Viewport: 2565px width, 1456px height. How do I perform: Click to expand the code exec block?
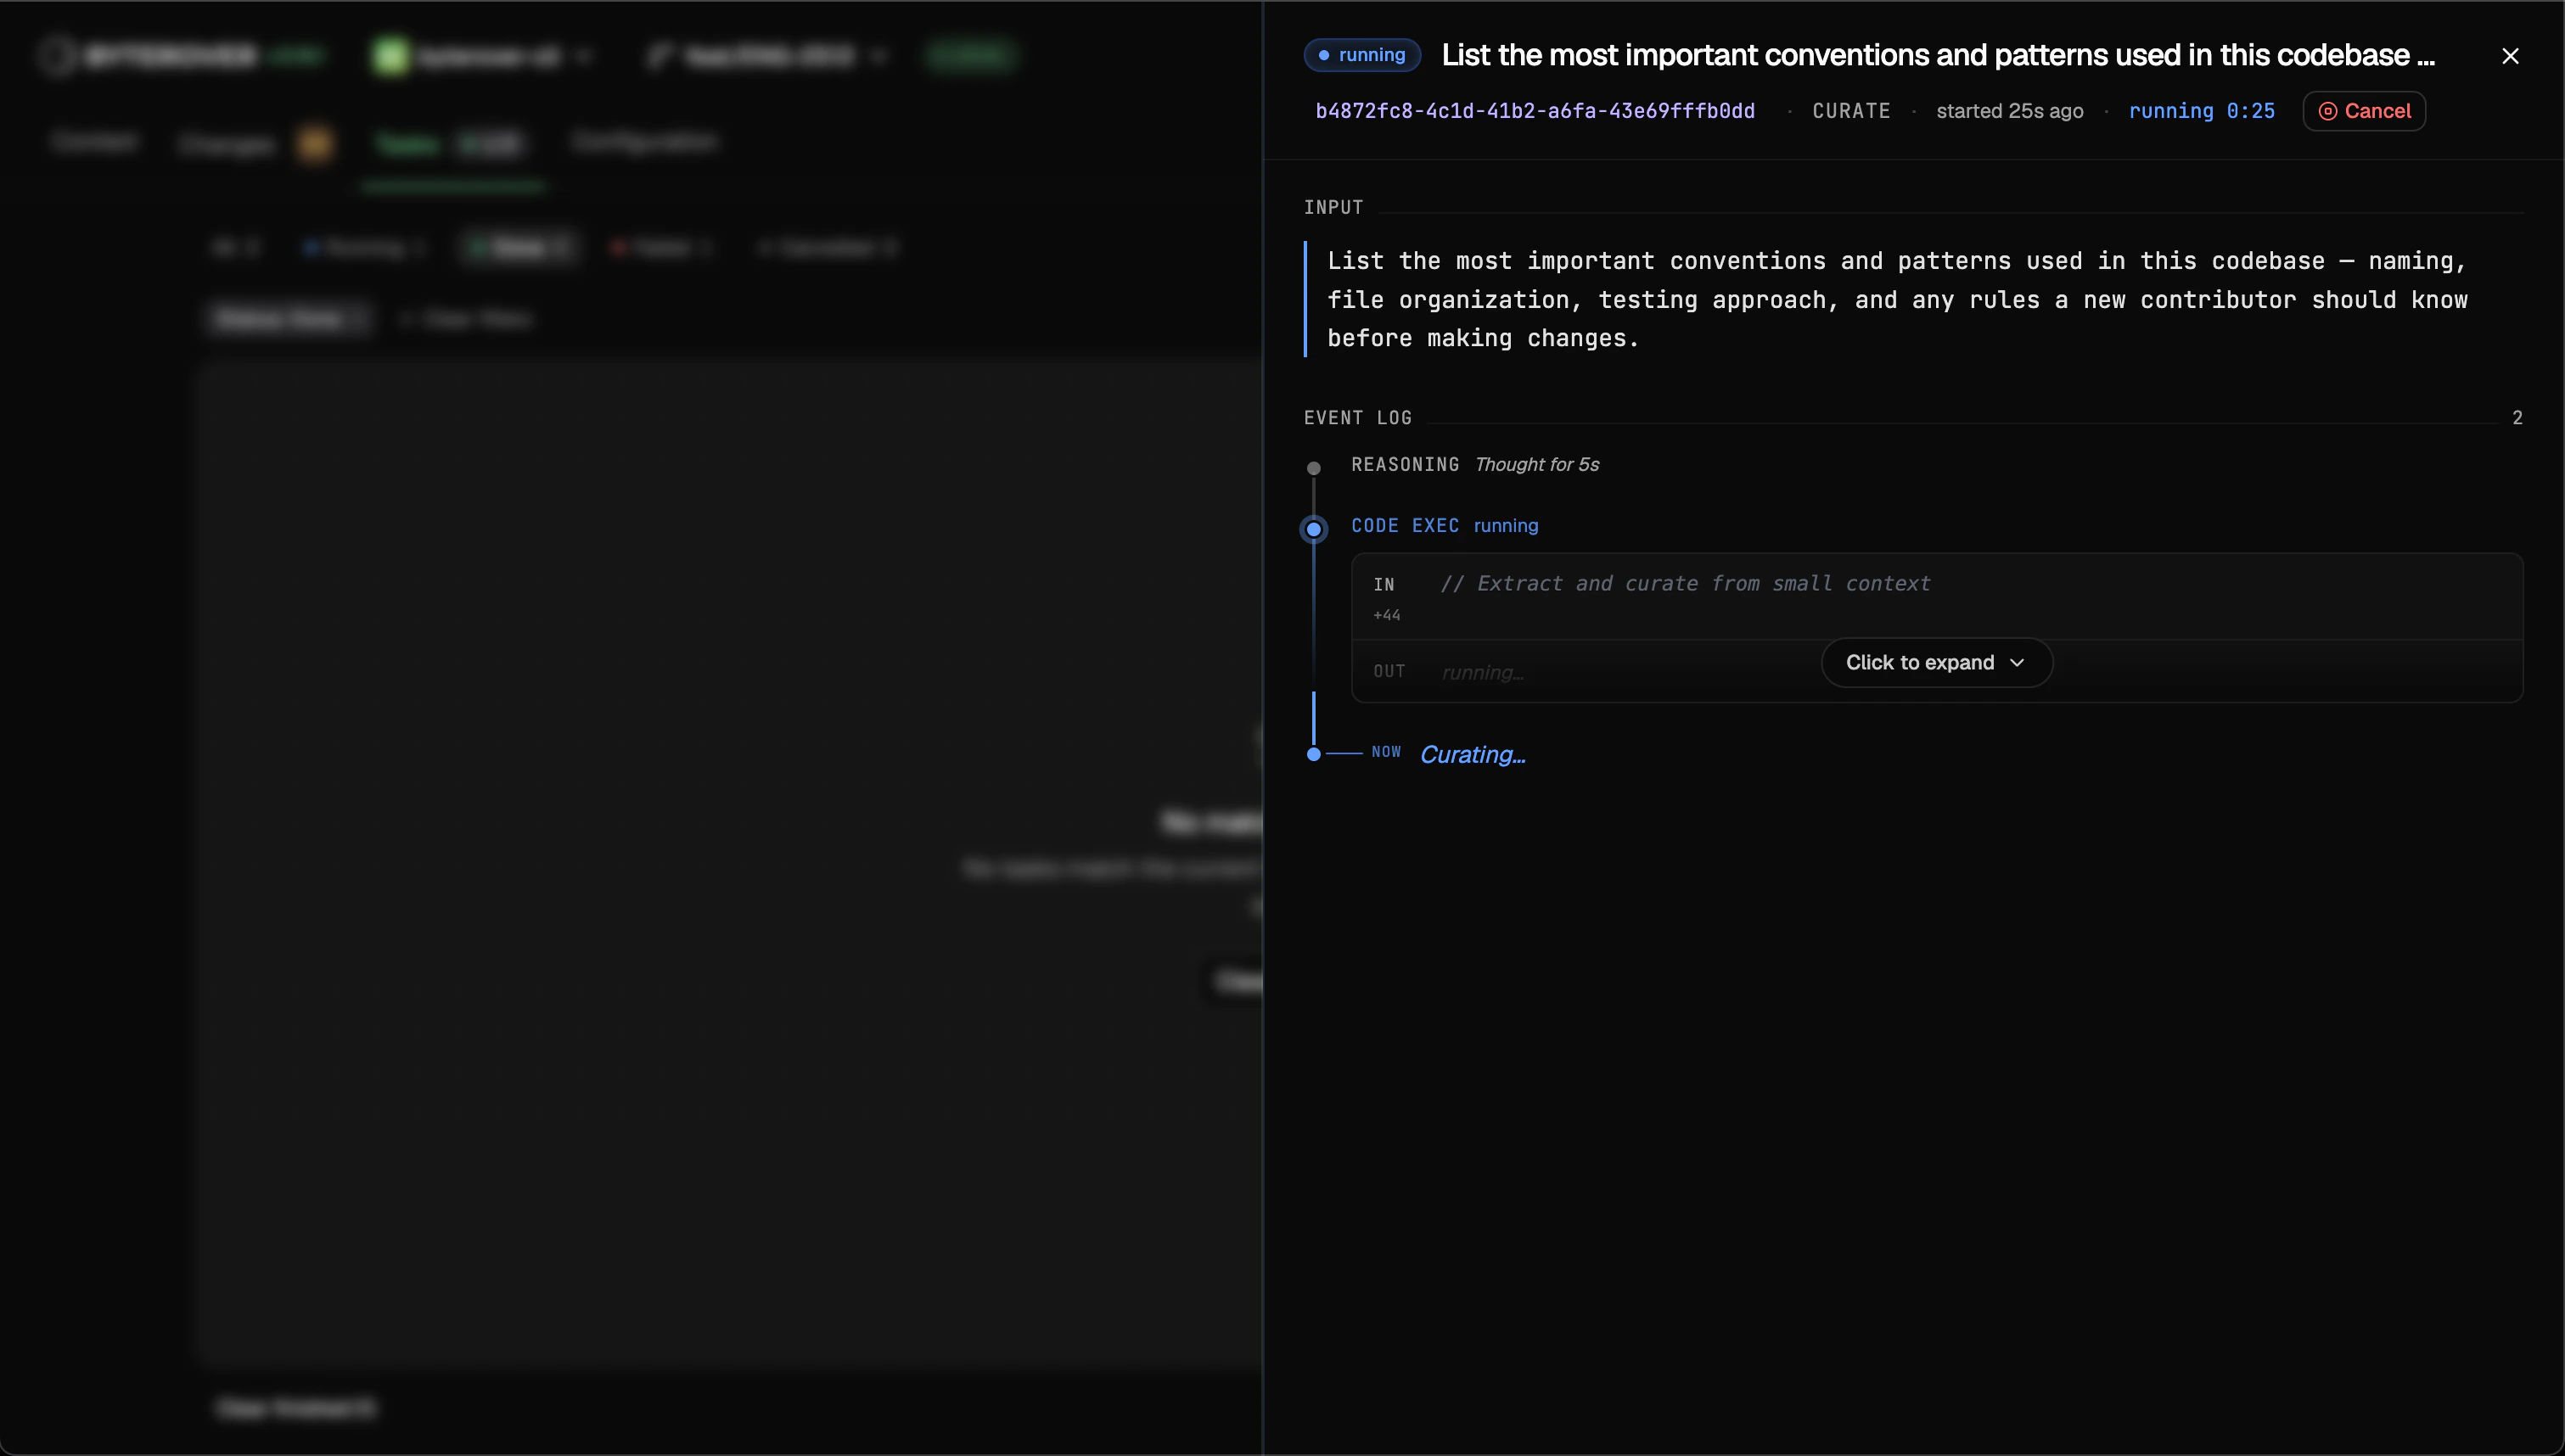1937,662
